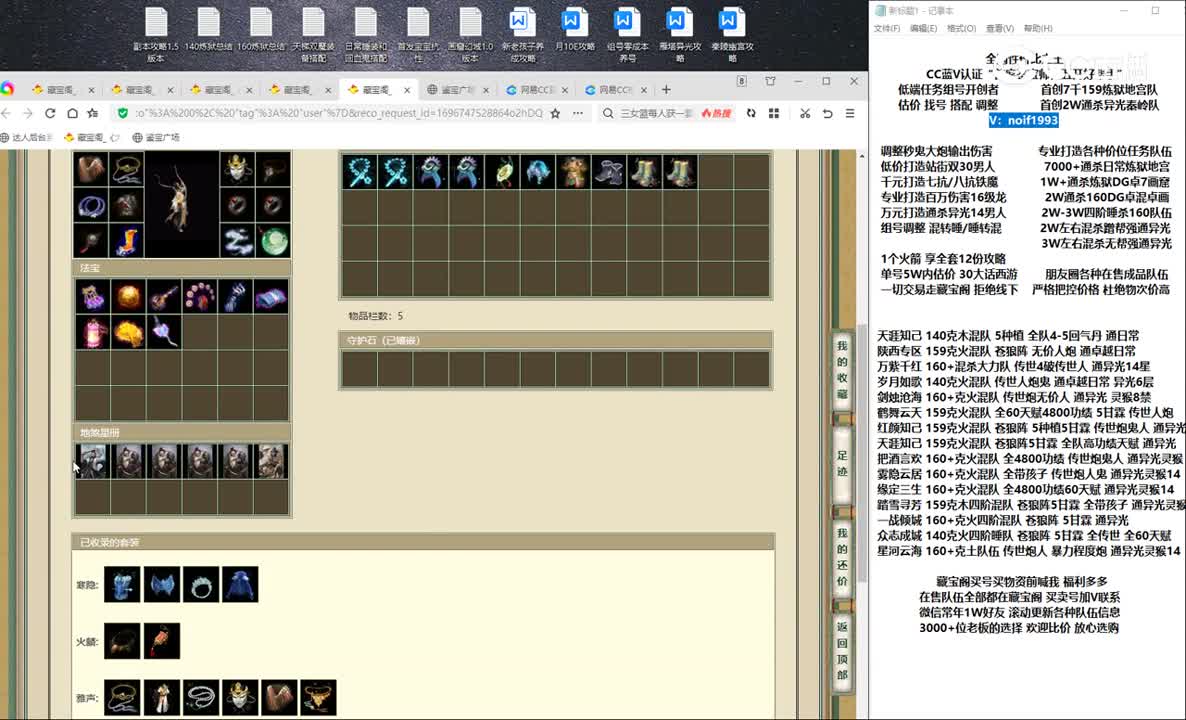
Task: Click the 寒隐 set ring icon
Action: [x=201, y=584]
